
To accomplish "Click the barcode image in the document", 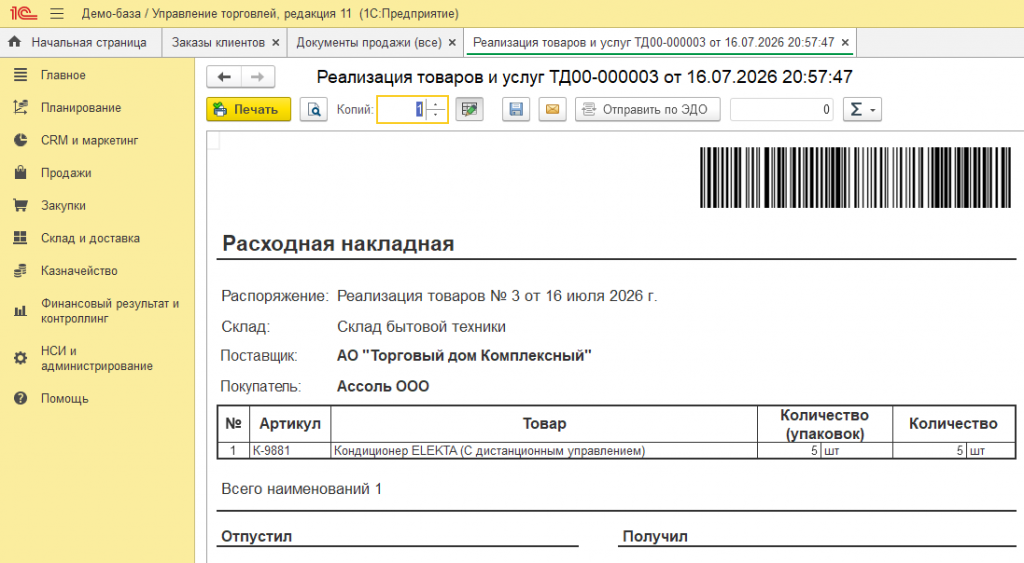I will click(856, 178).
